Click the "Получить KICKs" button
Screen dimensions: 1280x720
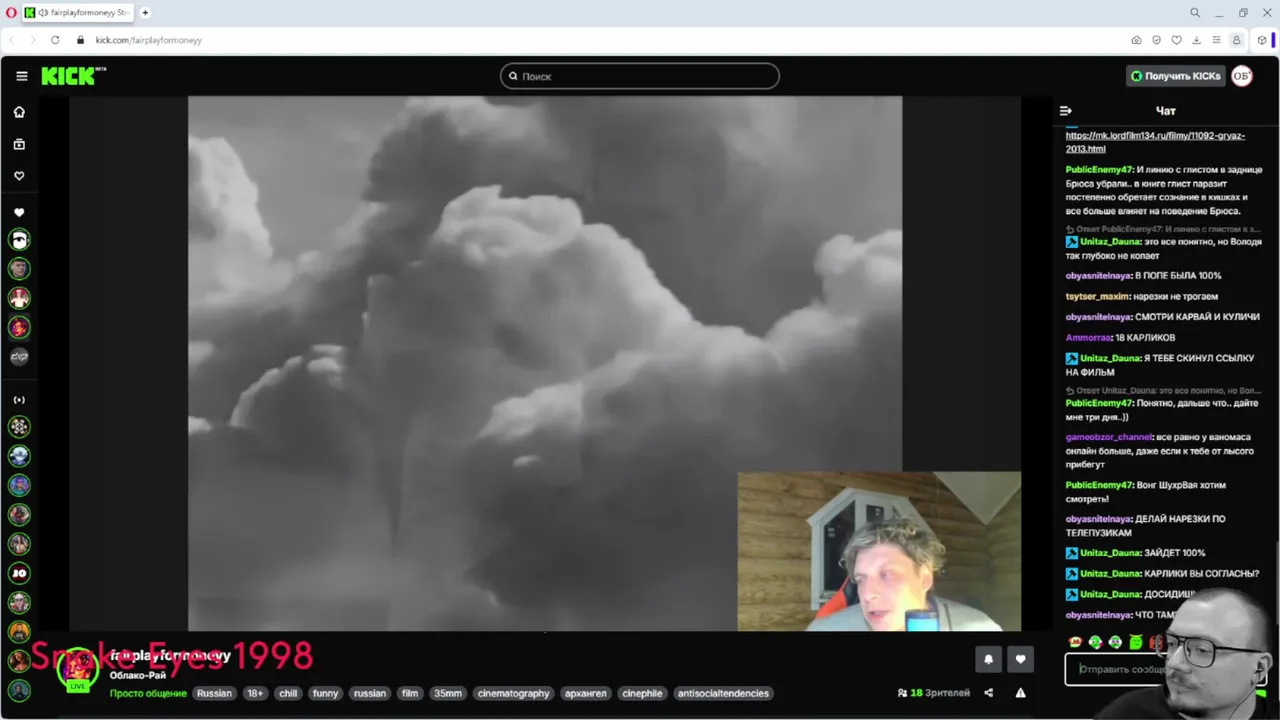pyautogui.click(x=1176, y=76)
